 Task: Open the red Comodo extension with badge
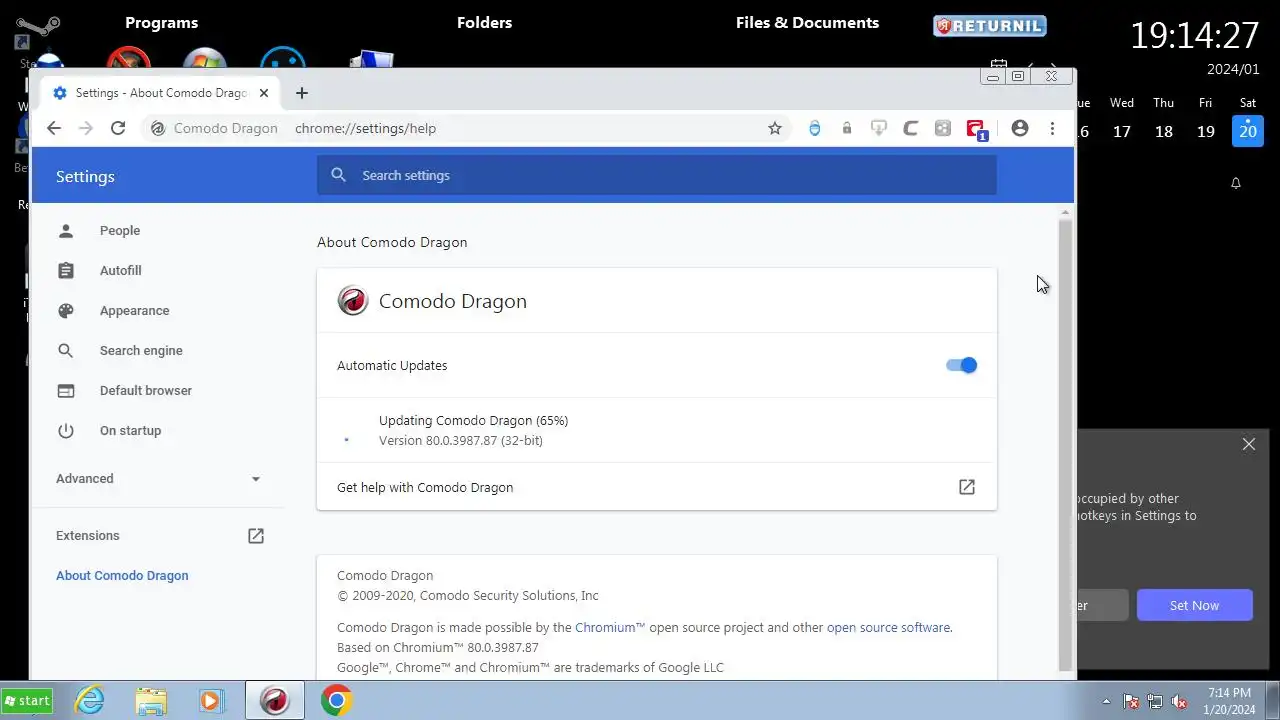point(976,129)
